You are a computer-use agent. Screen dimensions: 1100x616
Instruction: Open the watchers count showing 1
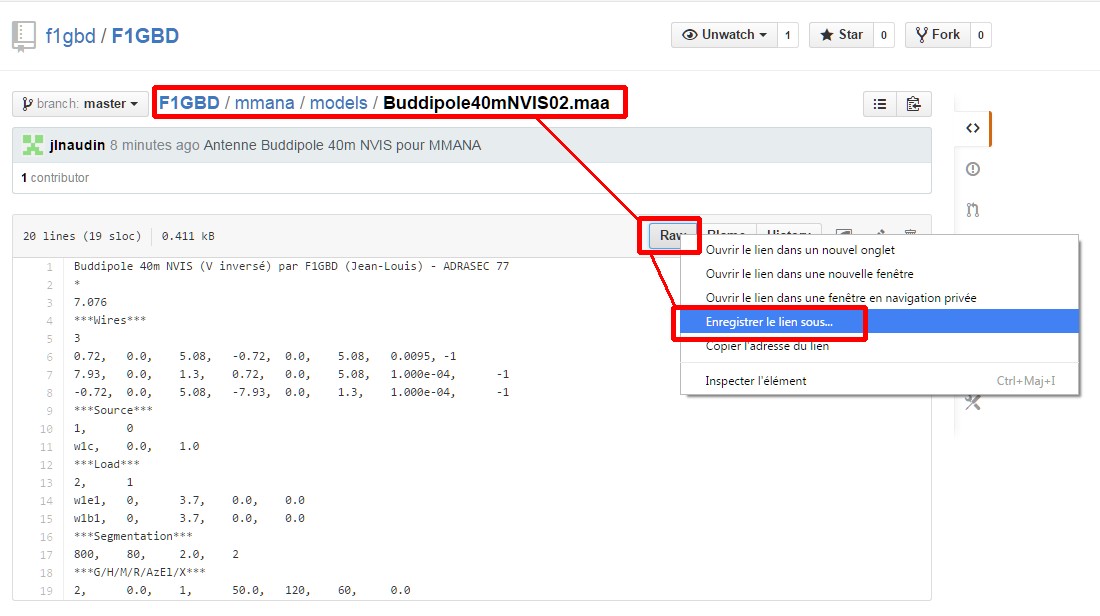tap(788, 34)
